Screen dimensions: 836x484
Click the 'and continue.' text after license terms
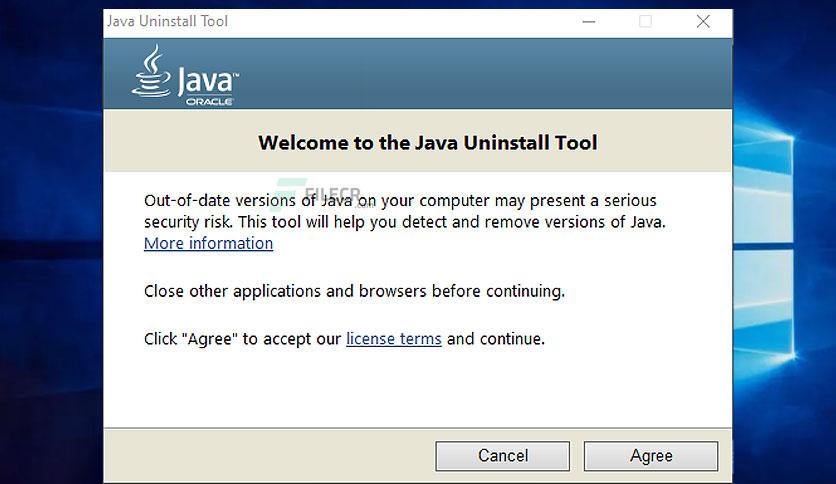point(496,338)
